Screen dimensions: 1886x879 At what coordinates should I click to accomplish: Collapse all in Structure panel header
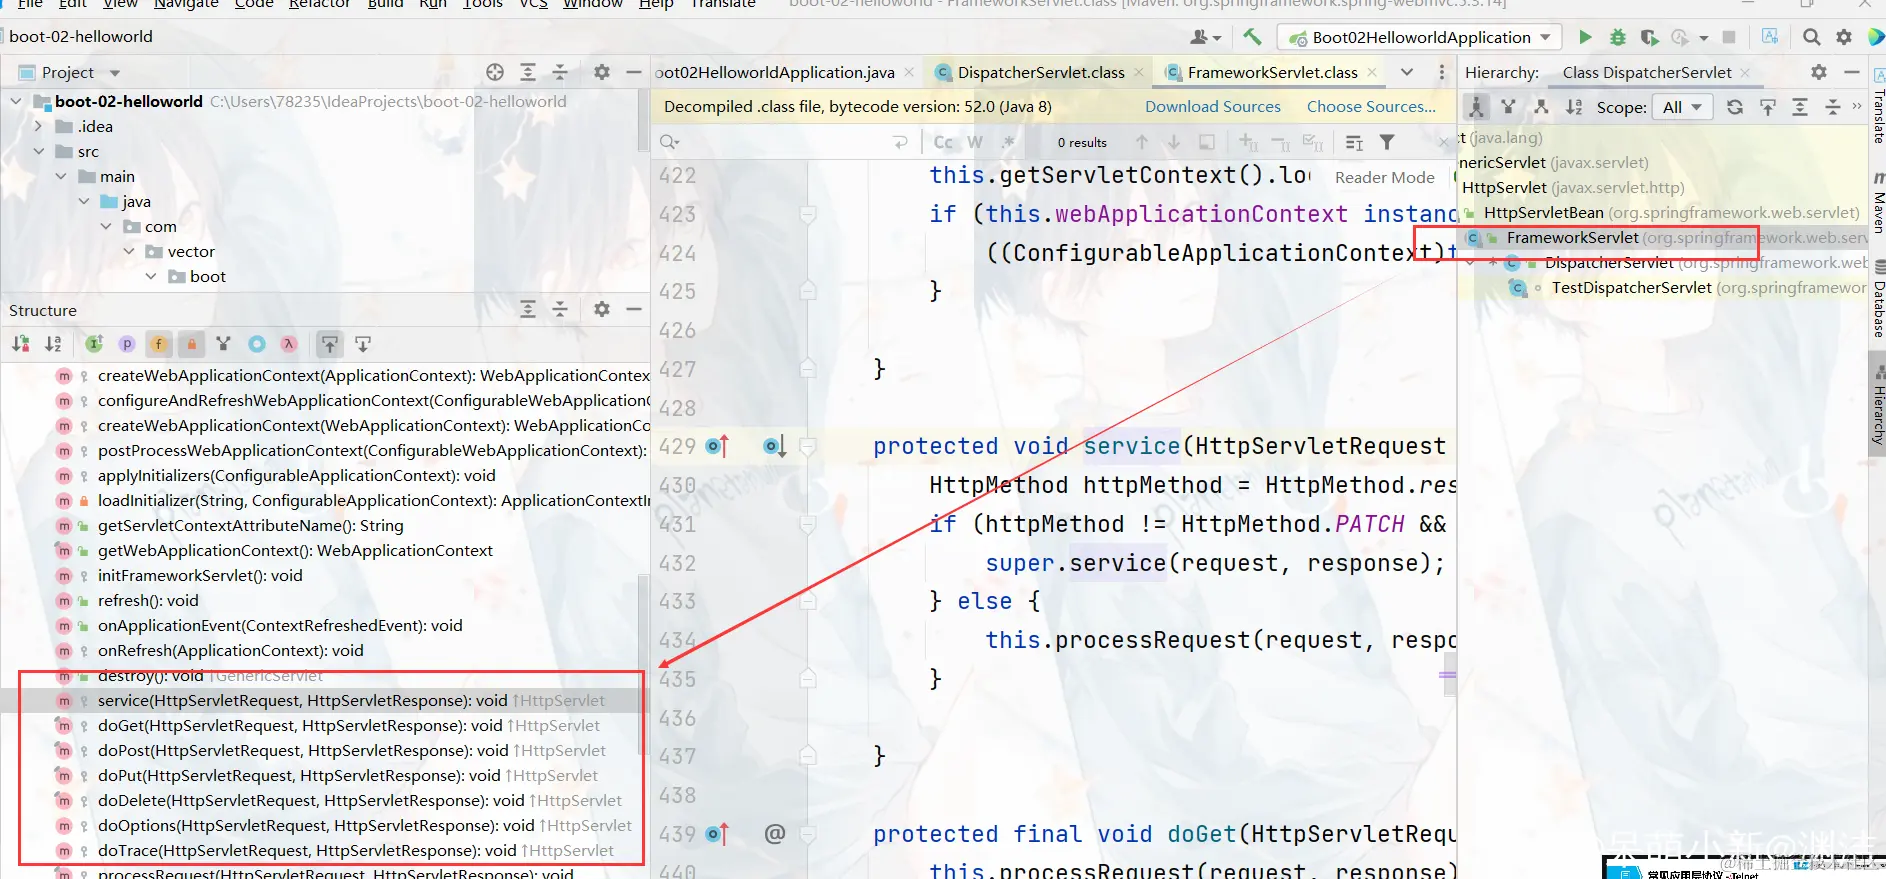click(560, 309)
